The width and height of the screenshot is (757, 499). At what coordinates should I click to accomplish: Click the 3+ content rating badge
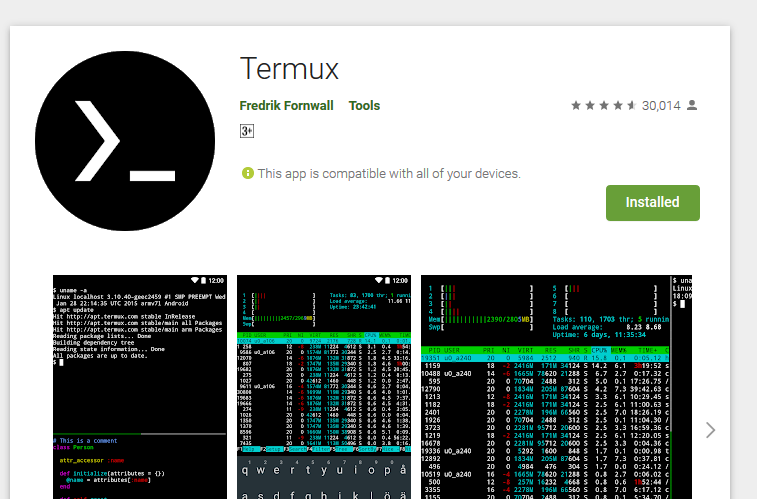(247, 131)
